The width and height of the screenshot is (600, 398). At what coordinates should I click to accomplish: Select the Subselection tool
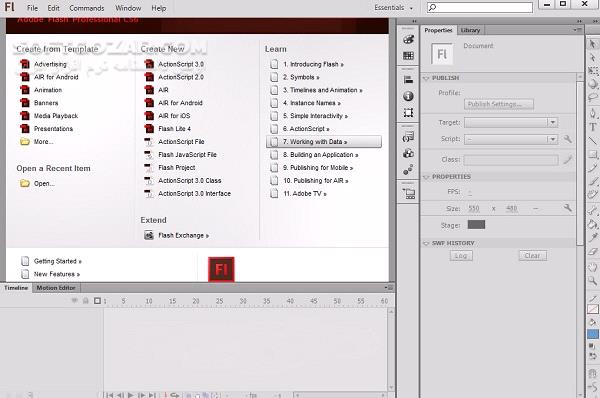click(x=593, y=57)
